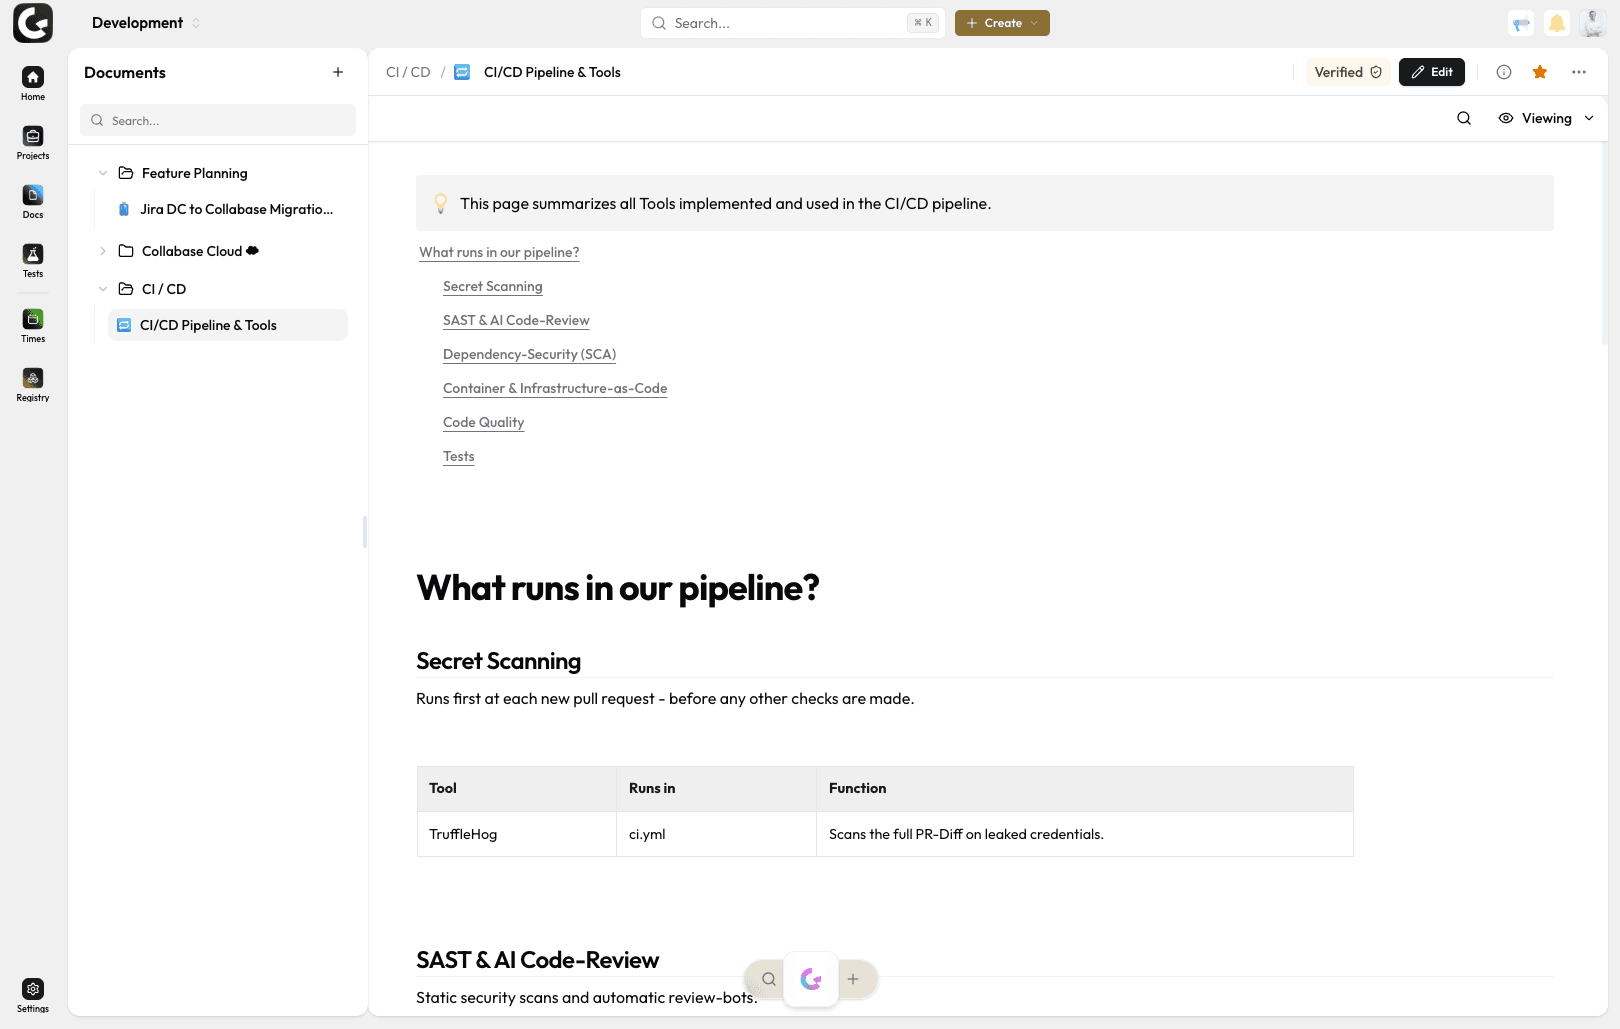
Task: Jump to Code Quality link
Action: [x=483, y=422]
